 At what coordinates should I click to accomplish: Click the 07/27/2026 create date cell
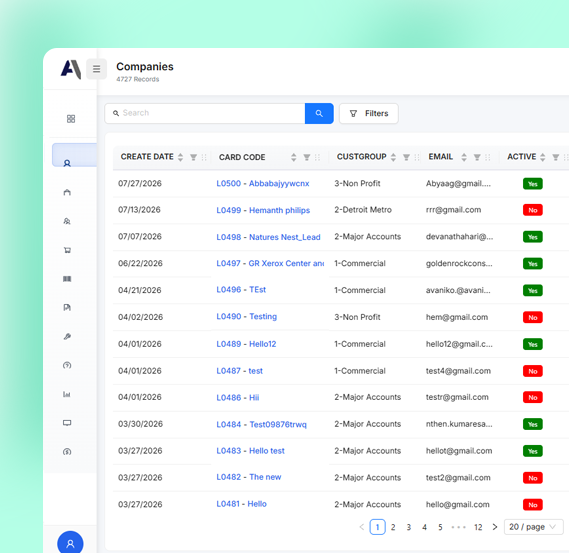click(140, 183)
